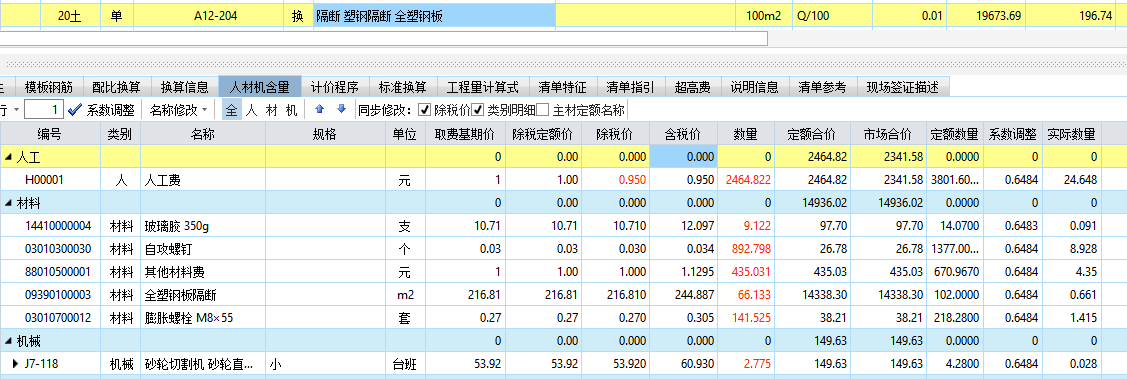Click the 244.887 含税价 cell
Image resolution: width=1127 pixels, height=379 pixels.
[x=684, y=295]
